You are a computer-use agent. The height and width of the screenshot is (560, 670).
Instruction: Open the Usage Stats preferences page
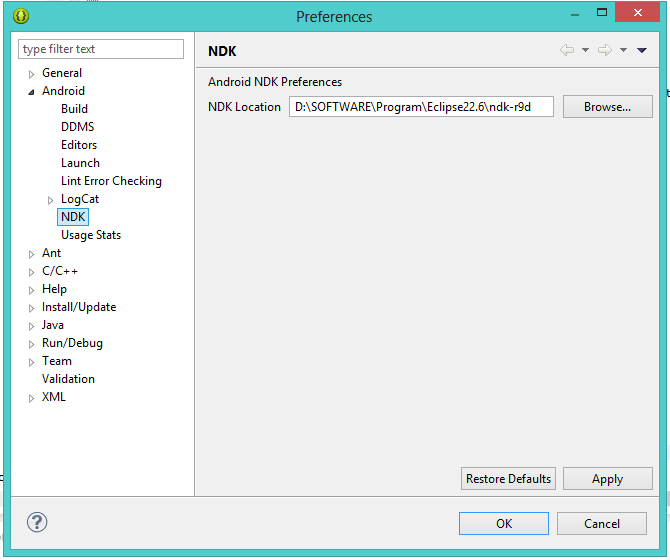point(91,235)
